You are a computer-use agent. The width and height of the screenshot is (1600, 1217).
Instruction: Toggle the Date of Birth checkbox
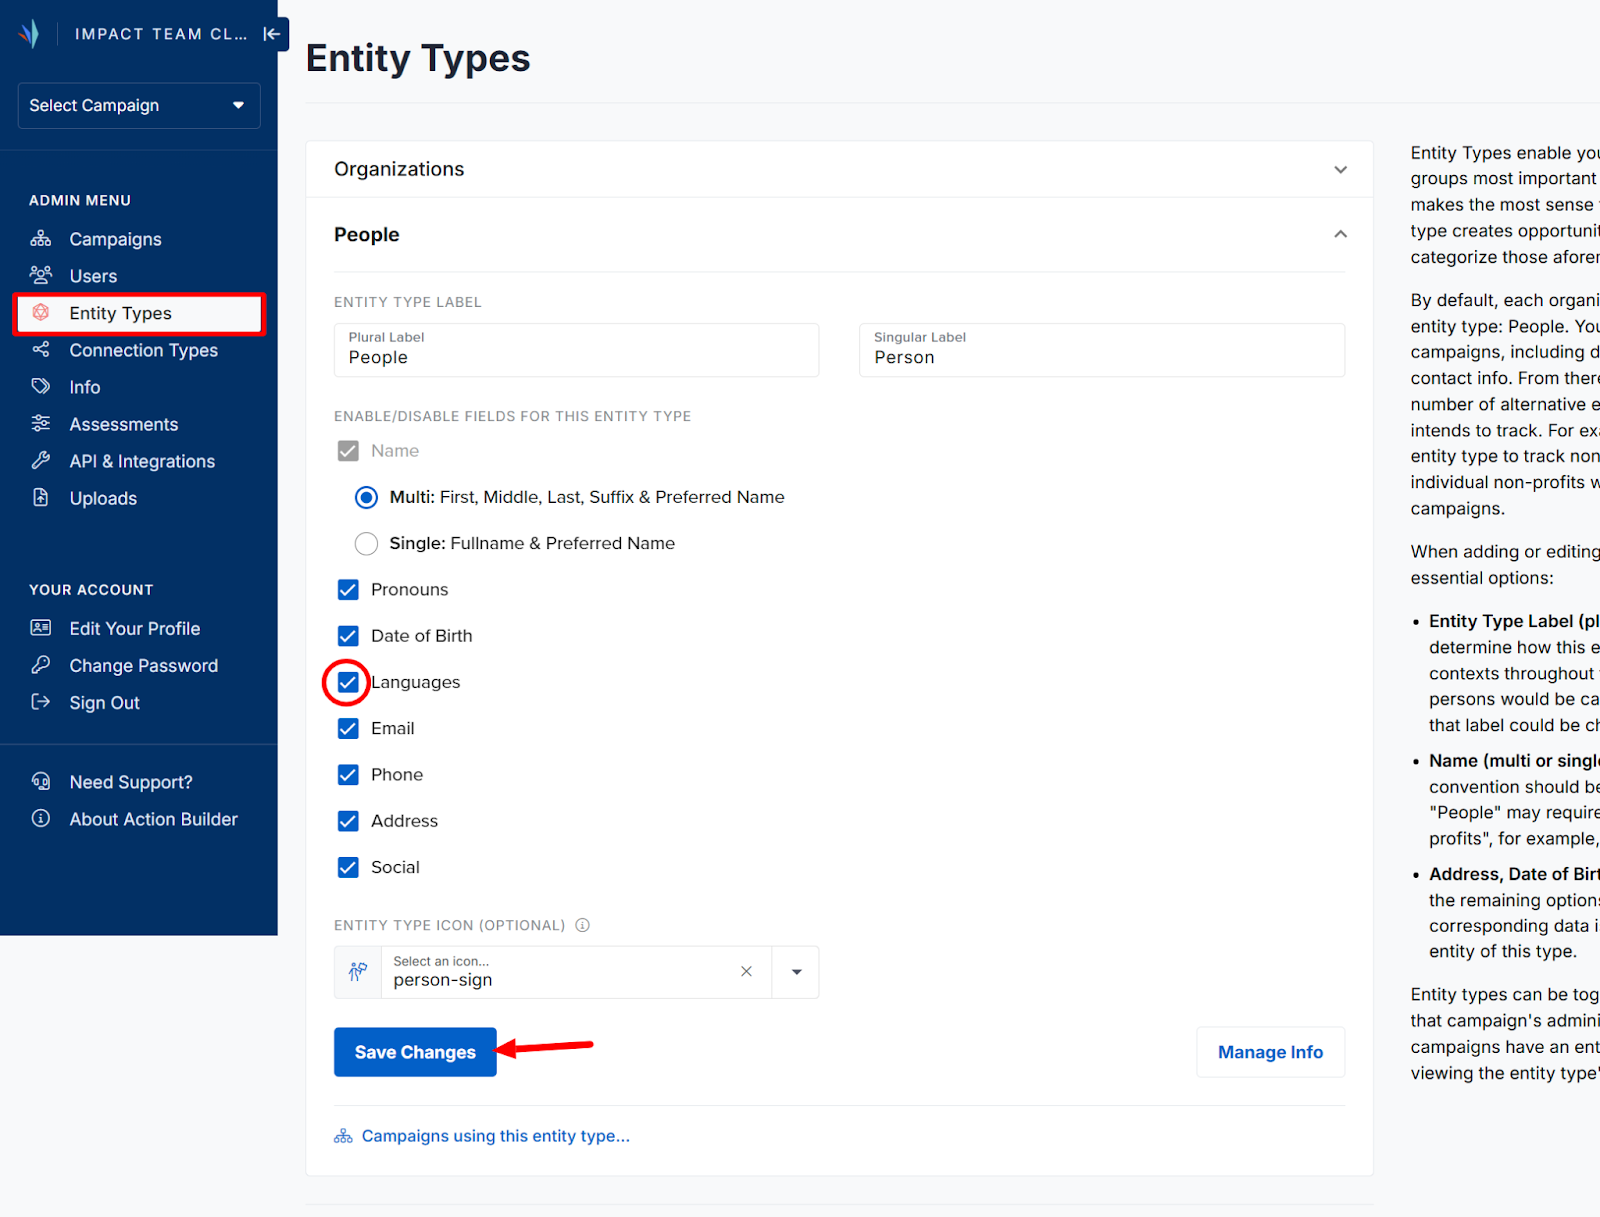point(348,636)
